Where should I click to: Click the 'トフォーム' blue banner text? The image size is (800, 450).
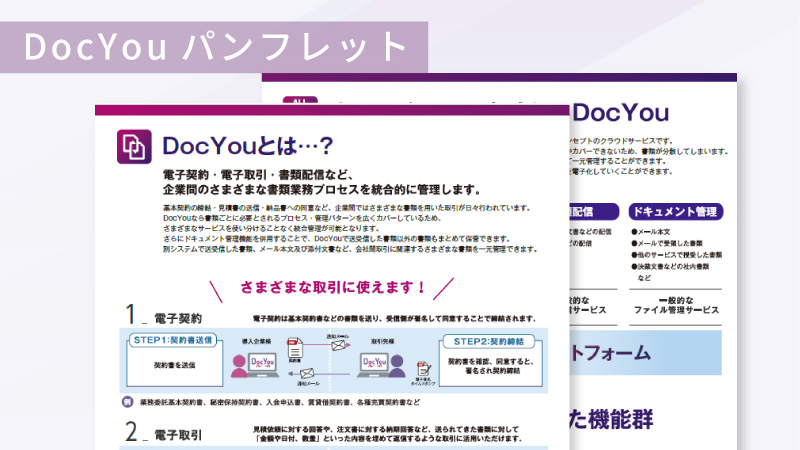(610, 353)
